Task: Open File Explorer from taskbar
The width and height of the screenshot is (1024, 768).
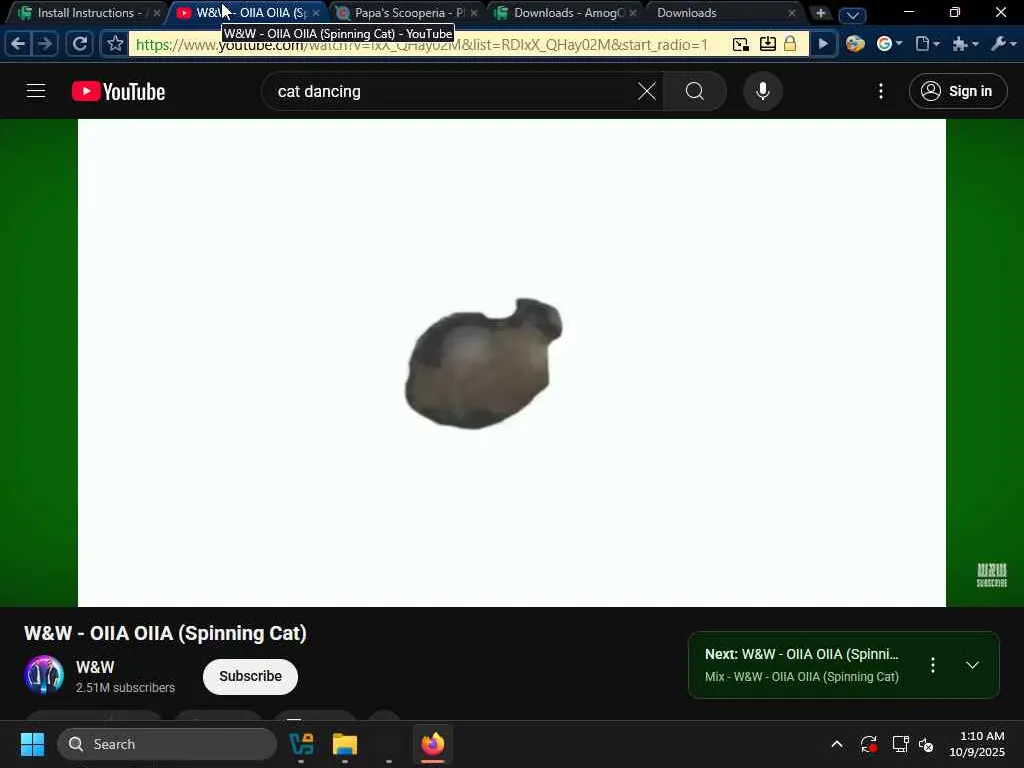Action: pos(345,744)
